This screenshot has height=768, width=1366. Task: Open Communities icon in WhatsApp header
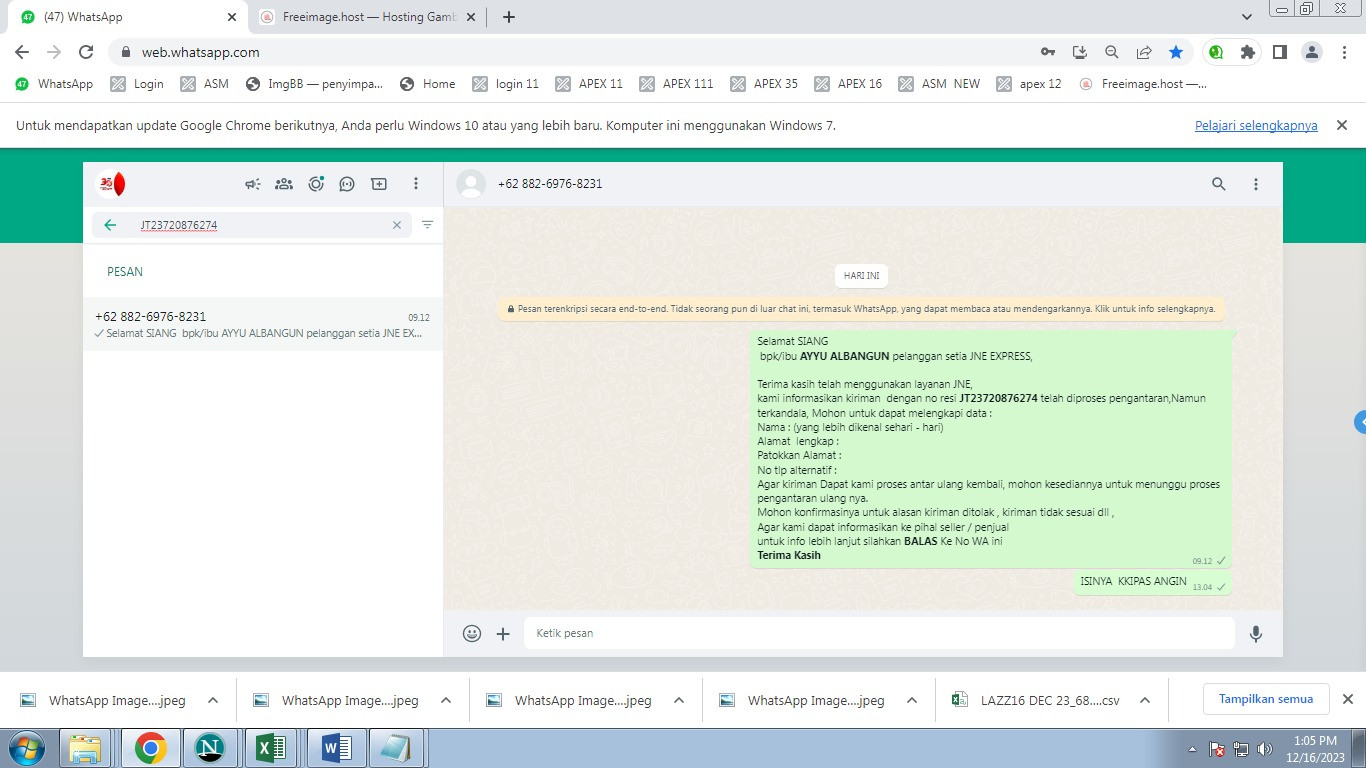[x=284, y=184]
